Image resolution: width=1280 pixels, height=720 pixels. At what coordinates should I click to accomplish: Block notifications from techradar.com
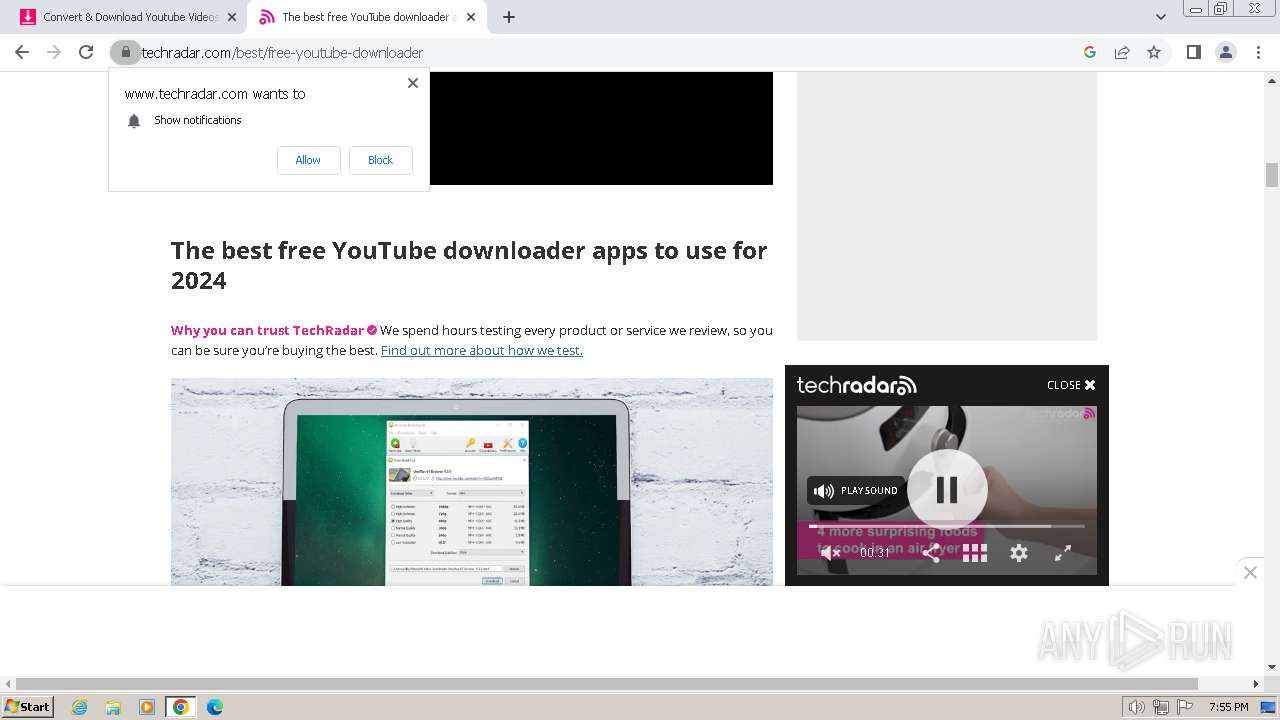380,160
